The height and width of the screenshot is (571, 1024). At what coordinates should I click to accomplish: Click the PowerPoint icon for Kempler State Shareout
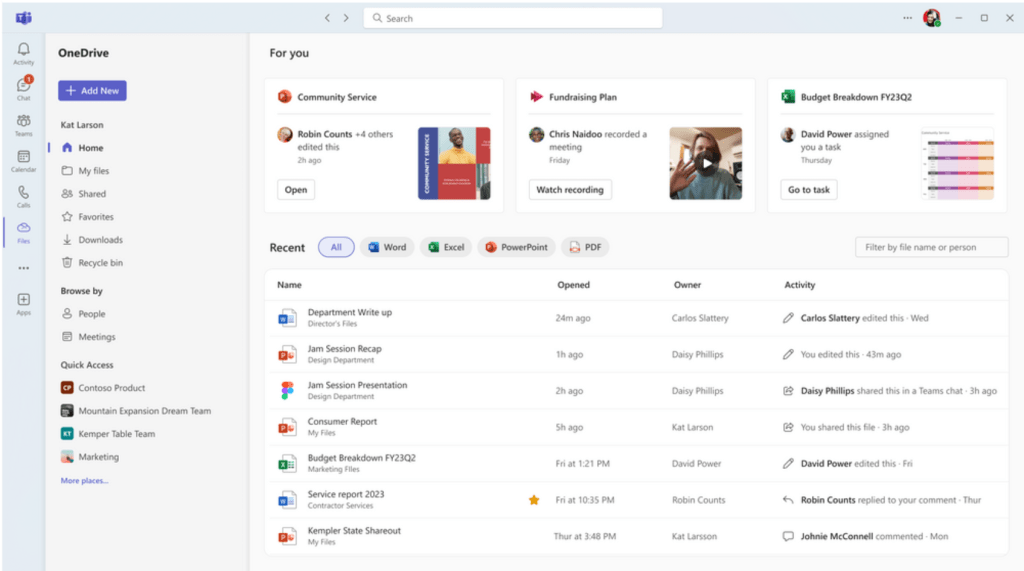point(287,536)
